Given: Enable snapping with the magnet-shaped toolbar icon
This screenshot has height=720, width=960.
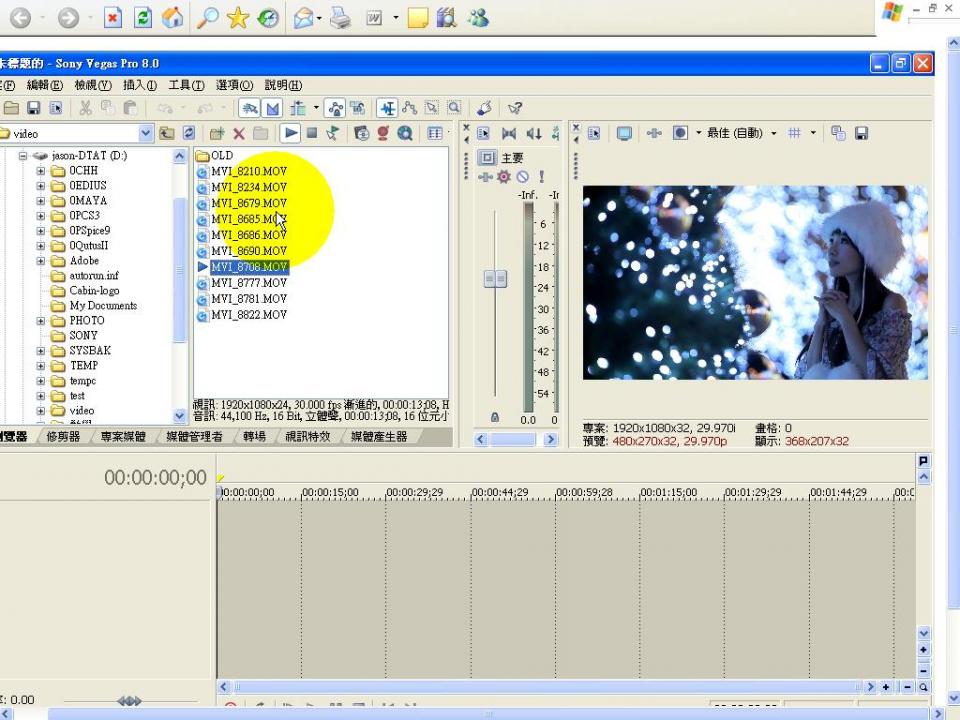Looking at the screenshot, I should point(249,108).
